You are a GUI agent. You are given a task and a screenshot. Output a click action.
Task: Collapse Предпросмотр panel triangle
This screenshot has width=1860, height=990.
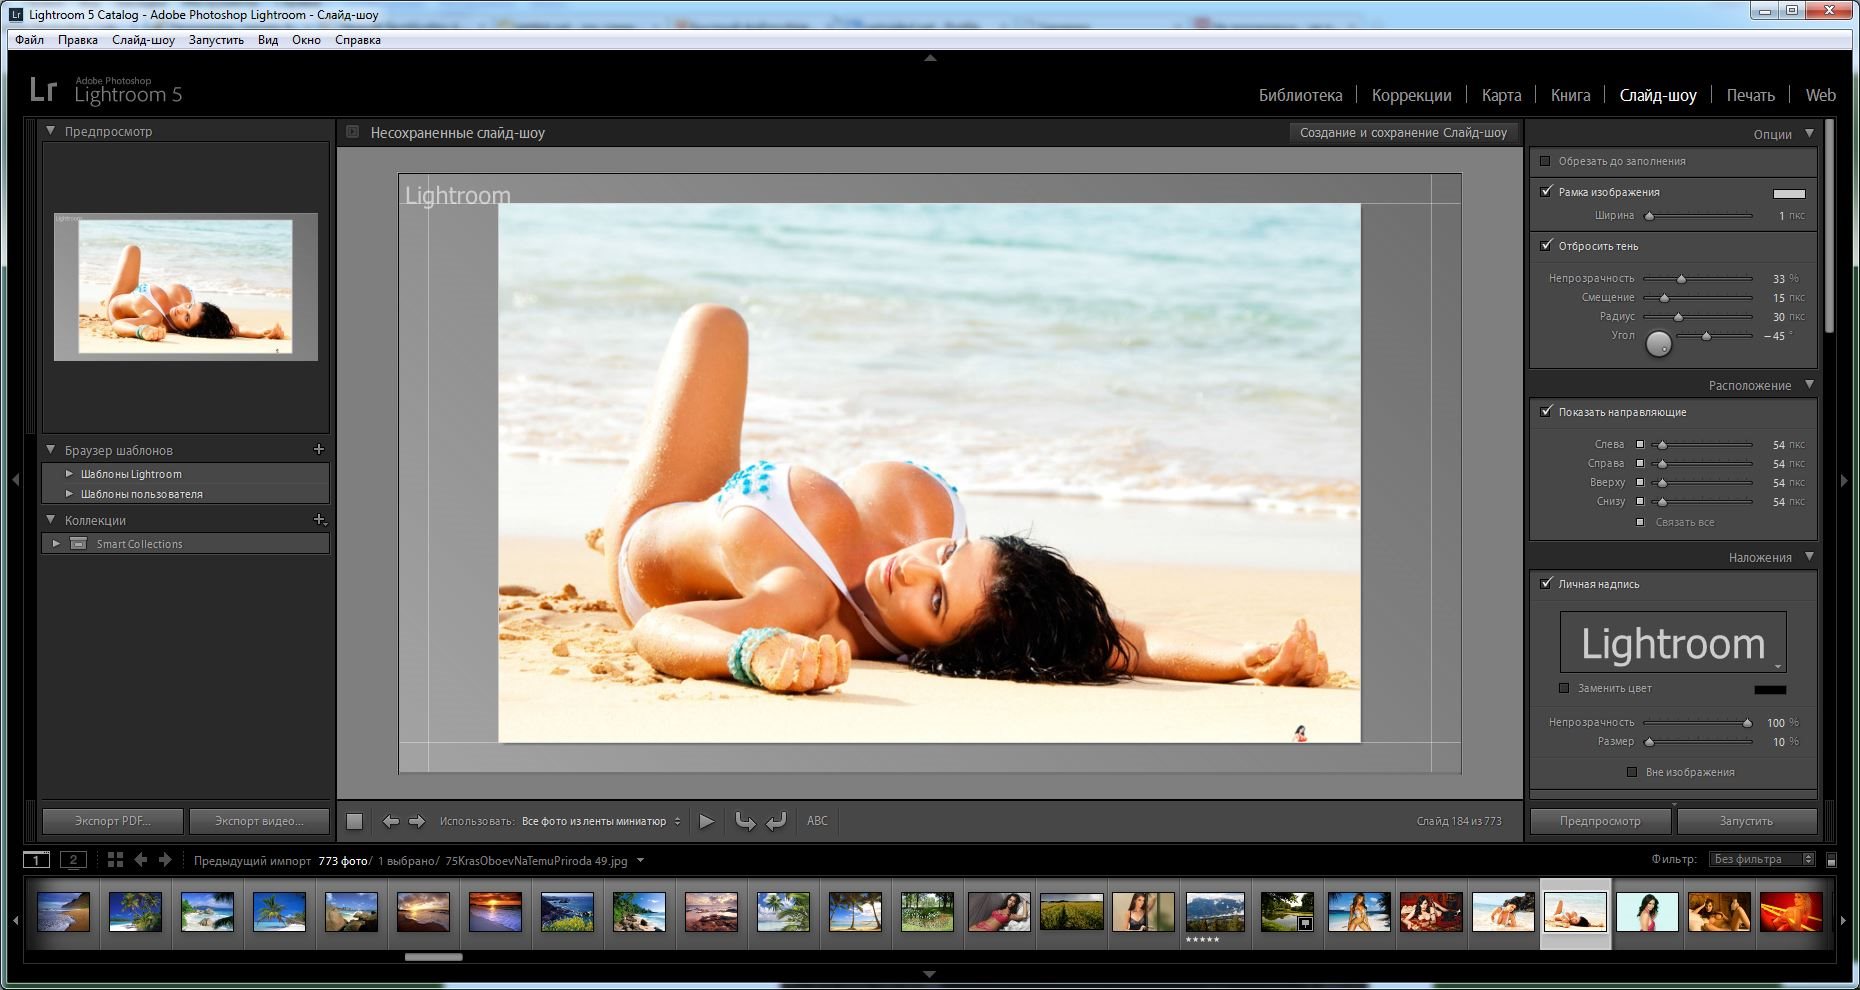tap(50, 130)
